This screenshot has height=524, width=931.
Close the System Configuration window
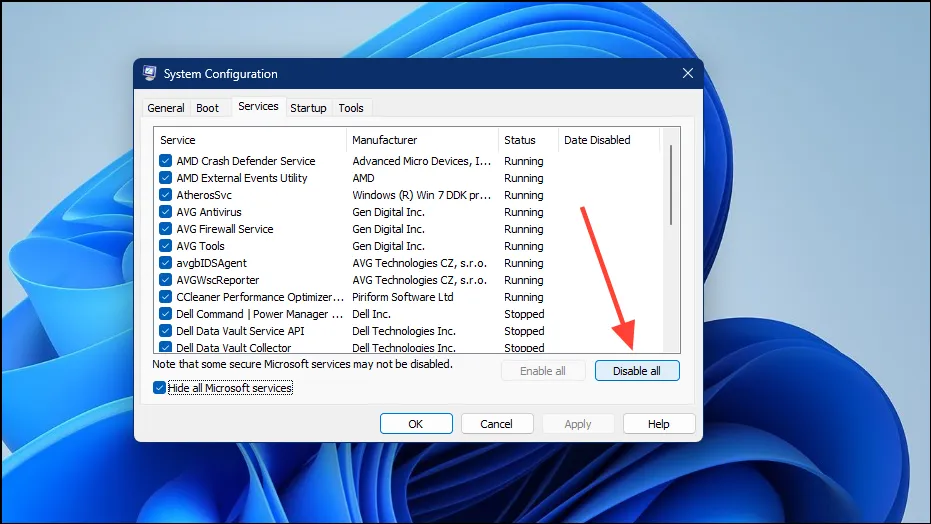(x=688, y=73)
